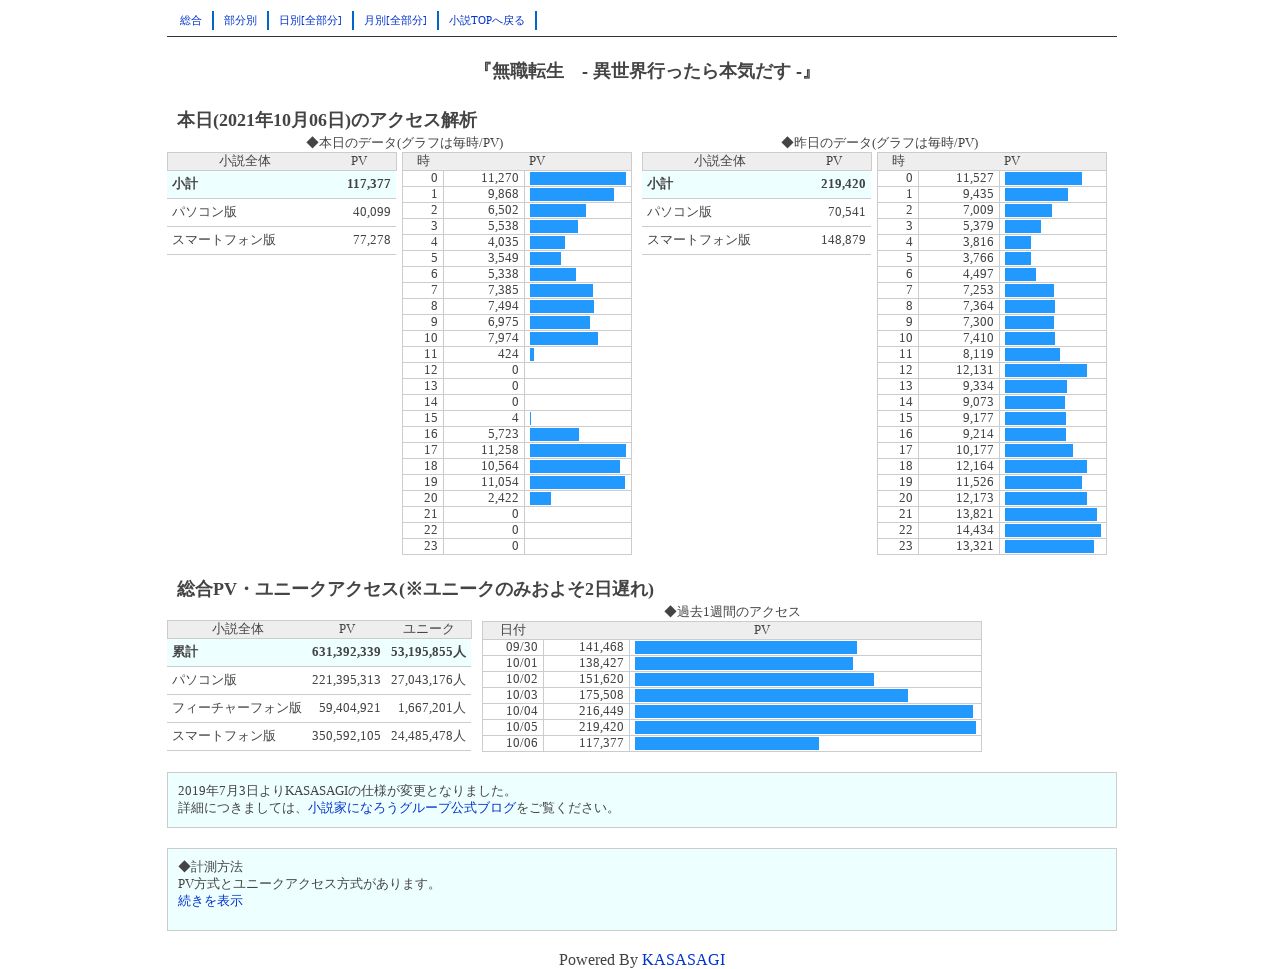This screenshot has width=1284, height=969.
Task: Click the ◆過去1週間のアクセス caption
Action: click(x=732, y=612)
